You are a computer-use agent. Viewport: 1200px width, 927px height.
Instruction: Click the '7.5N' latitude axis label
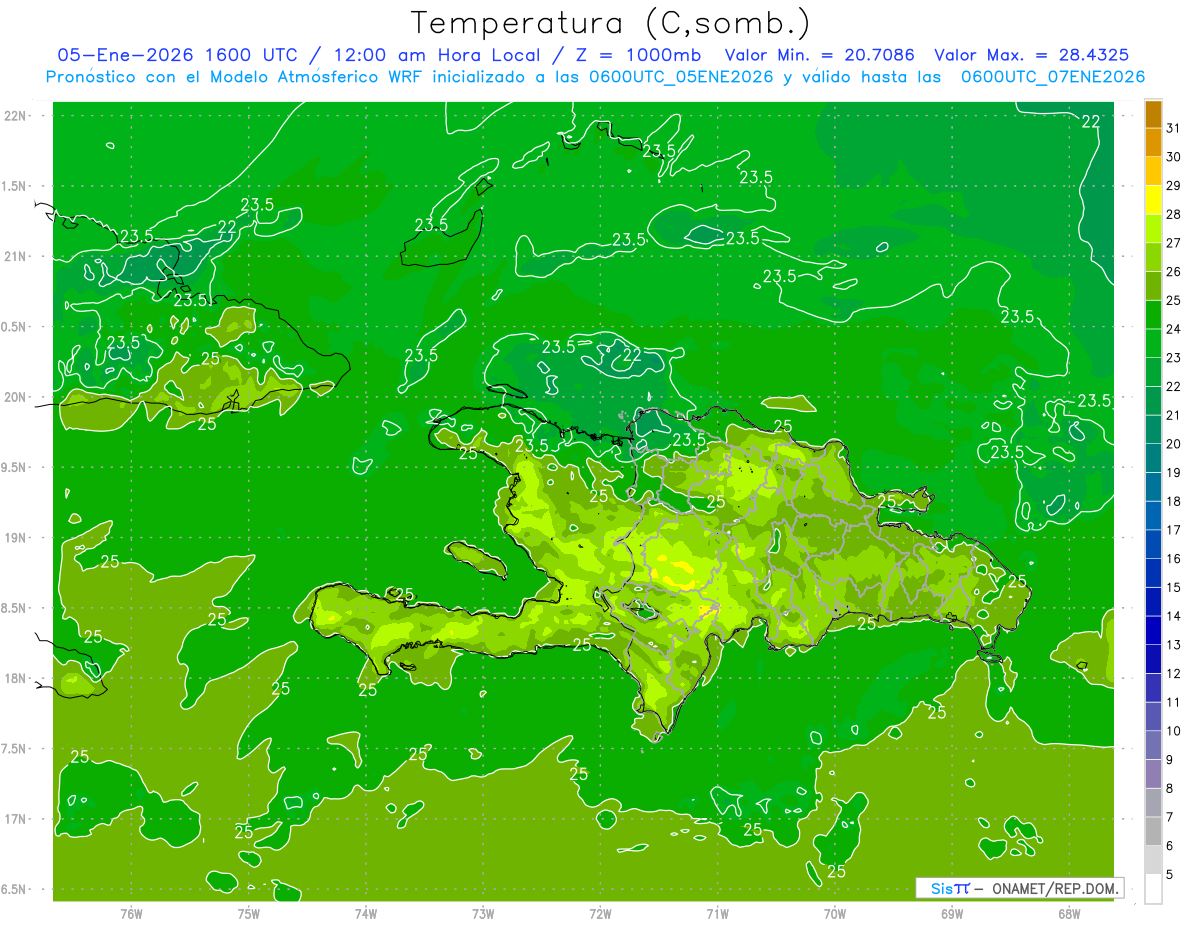pos(14,749)
